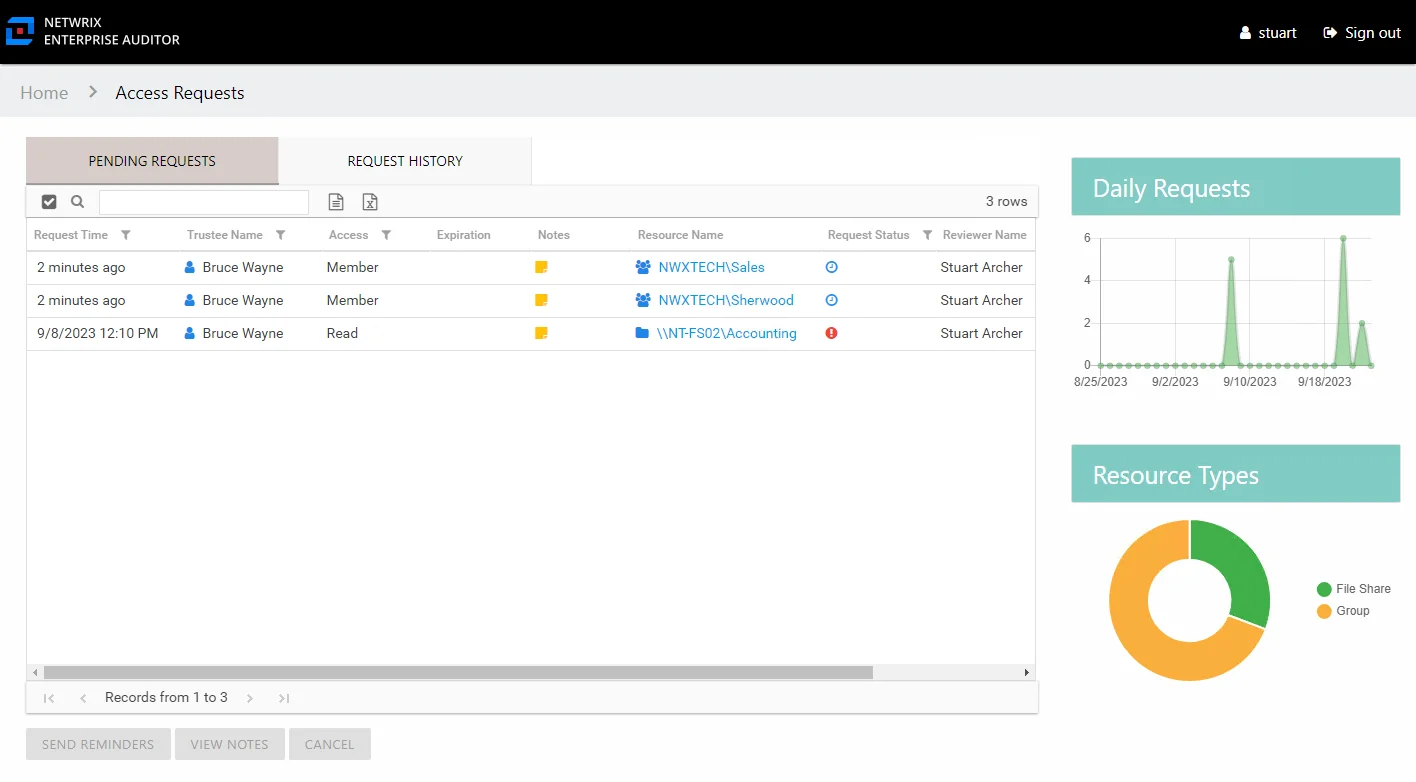The width and height of the screenshot is (1416, 782).
Task: Open filter for Access column
Action: [386, 235]
